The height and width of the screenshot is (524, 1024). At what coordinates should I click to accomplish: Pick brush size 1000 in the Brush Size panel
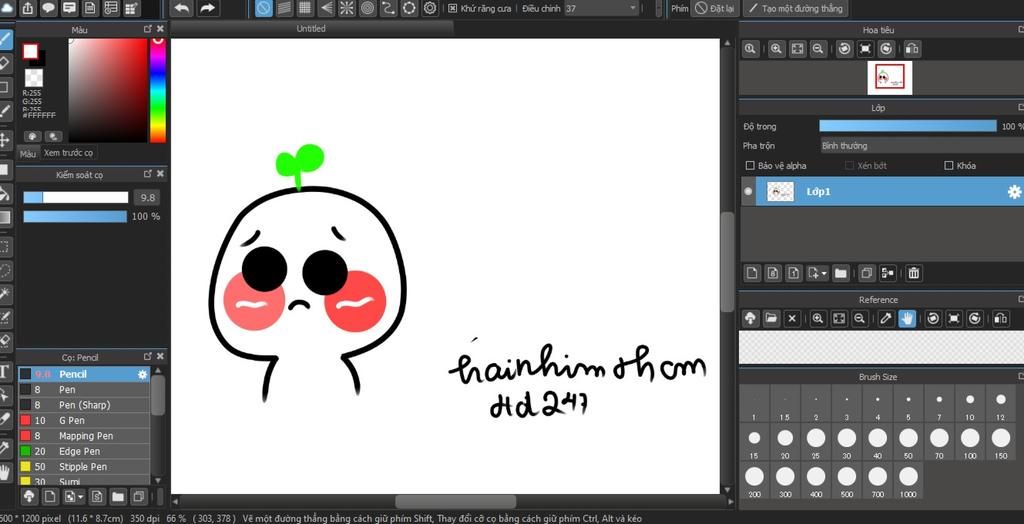coord(908,482)
